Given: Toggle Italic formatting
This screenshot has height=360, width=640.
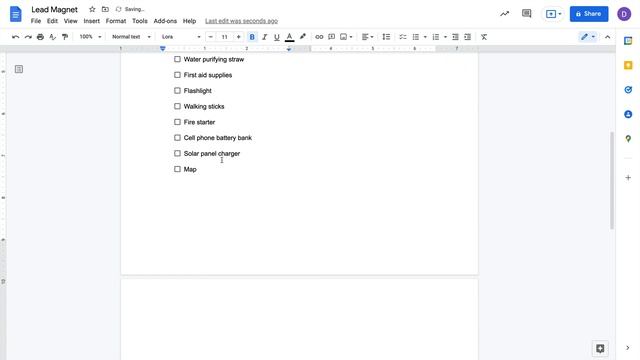Looking at the screenshot, I should coord(264,37).
